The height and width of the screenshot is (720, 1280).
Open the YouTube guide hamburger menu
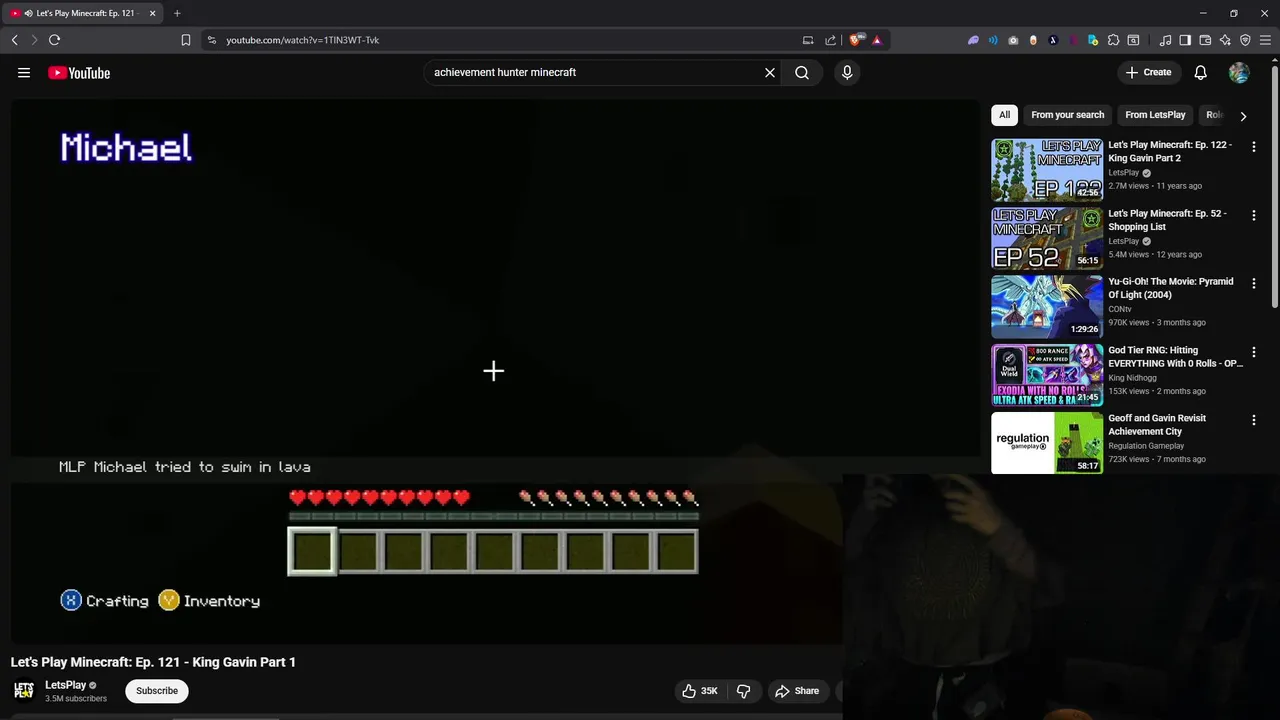coord(24,72)
